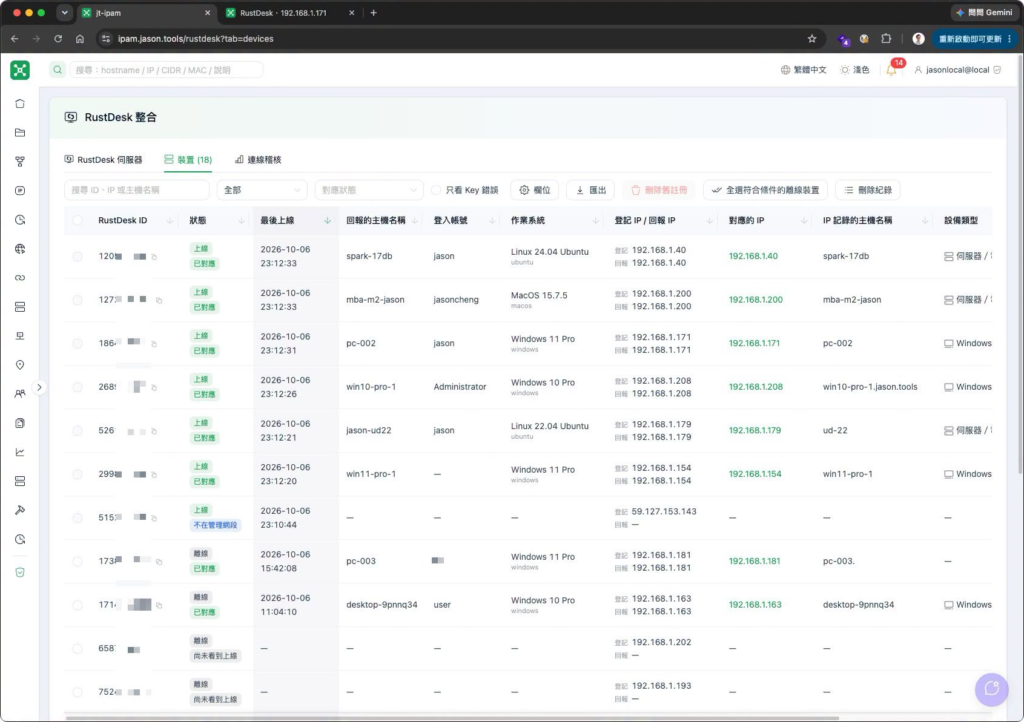Expand the left sidebar with chevron

coord(39,387)
